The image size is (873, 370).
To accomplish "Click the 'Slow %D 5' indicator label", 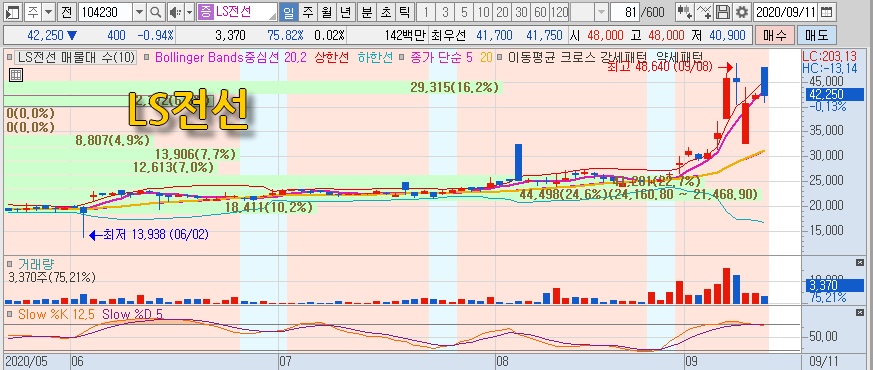I will [x=133, y=314].
